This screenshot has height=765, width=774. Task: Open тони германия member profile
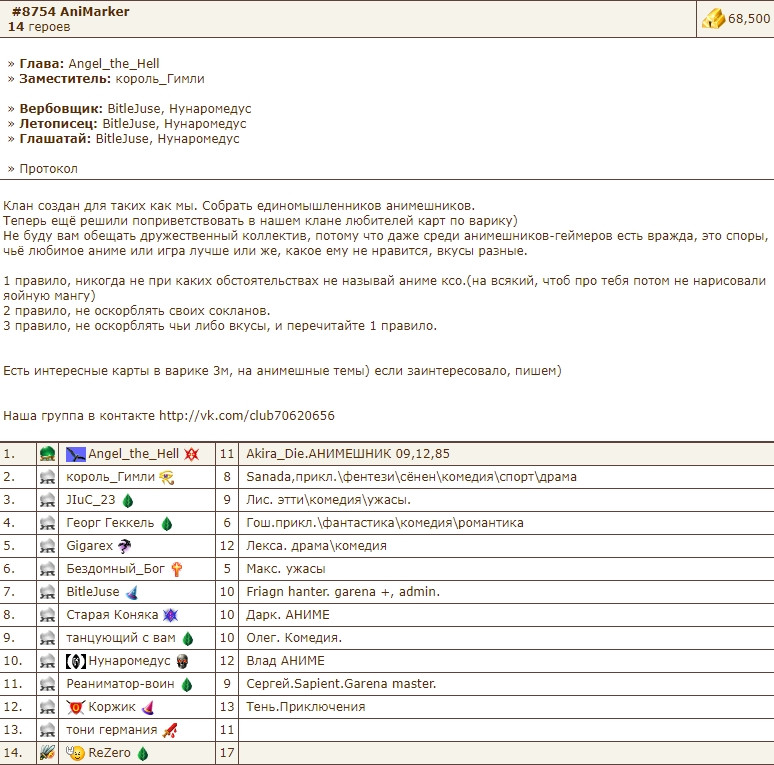112,730
